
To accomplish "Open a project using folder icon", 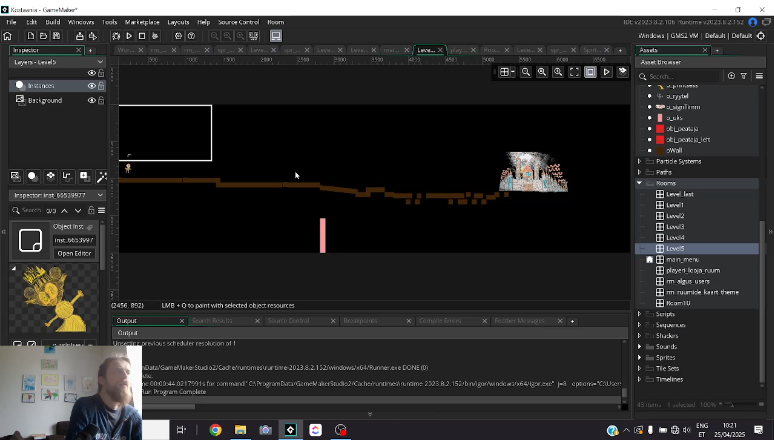I will coord(43,36).
